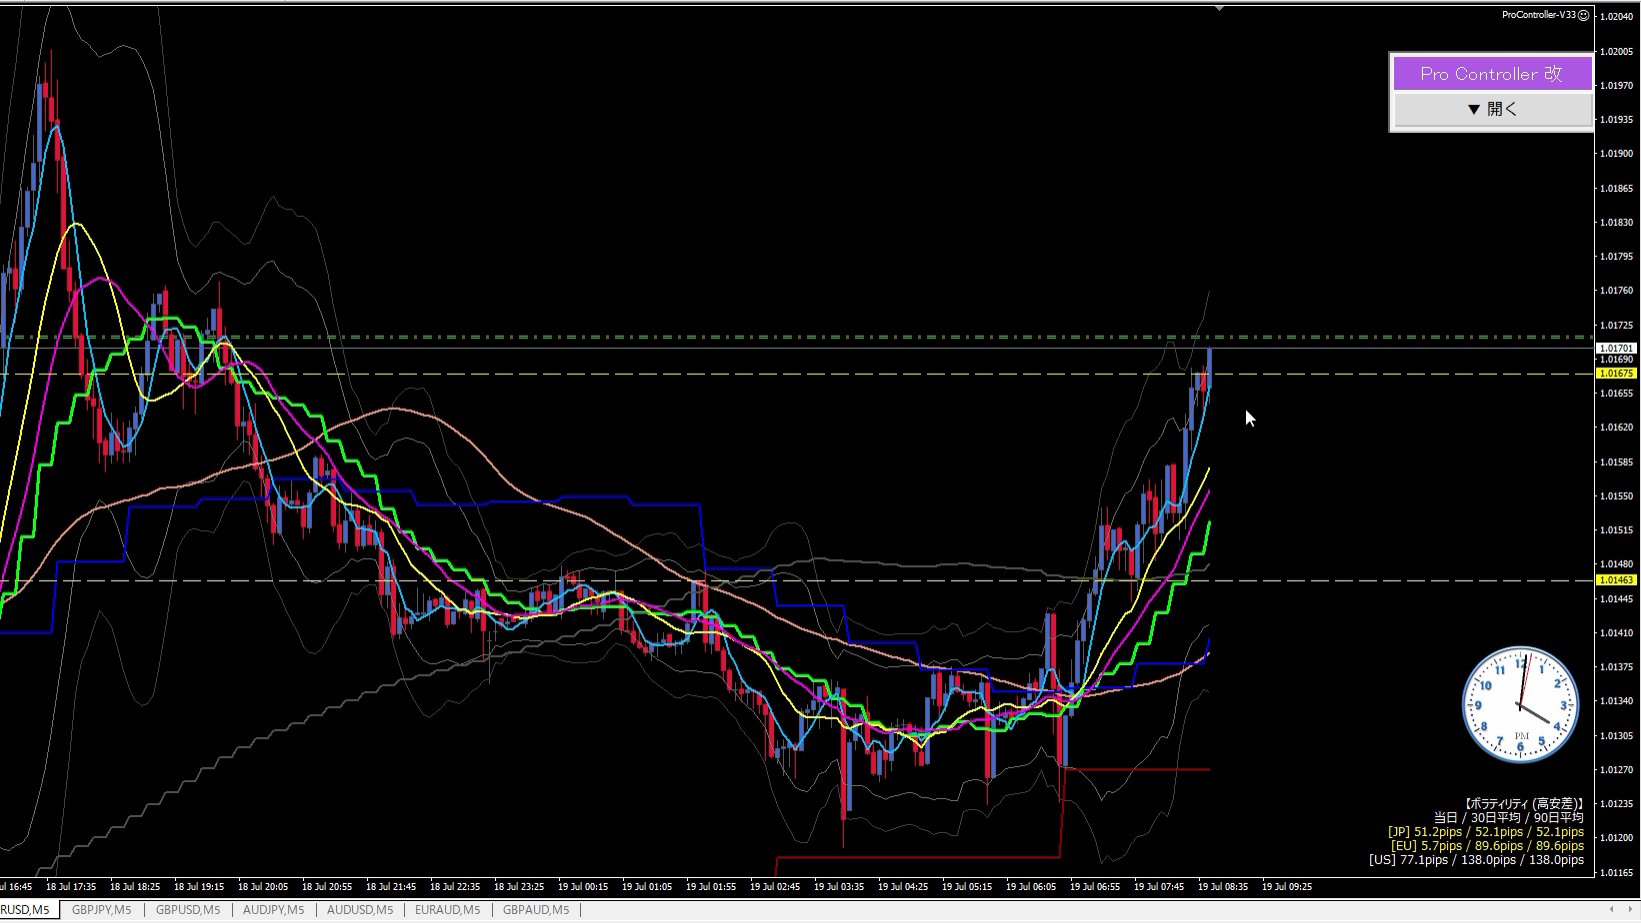
Task: Click the ボラティリティ (高安差) heading text
Action: (1524, 804)
